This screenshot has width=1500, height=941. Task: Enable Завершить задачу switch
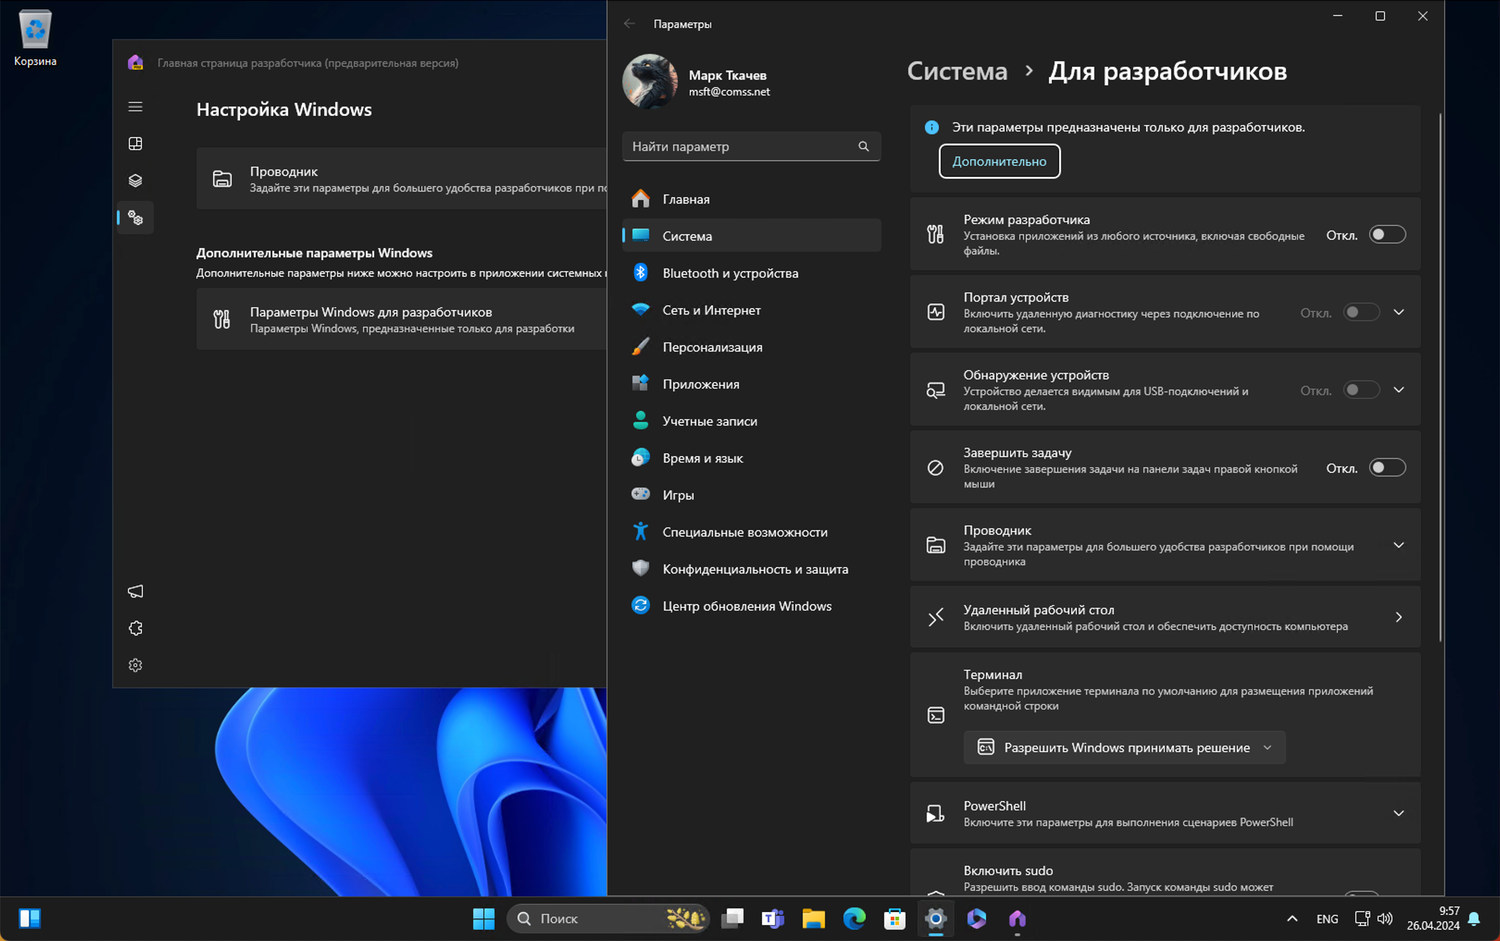click(x=1387, y=468)
